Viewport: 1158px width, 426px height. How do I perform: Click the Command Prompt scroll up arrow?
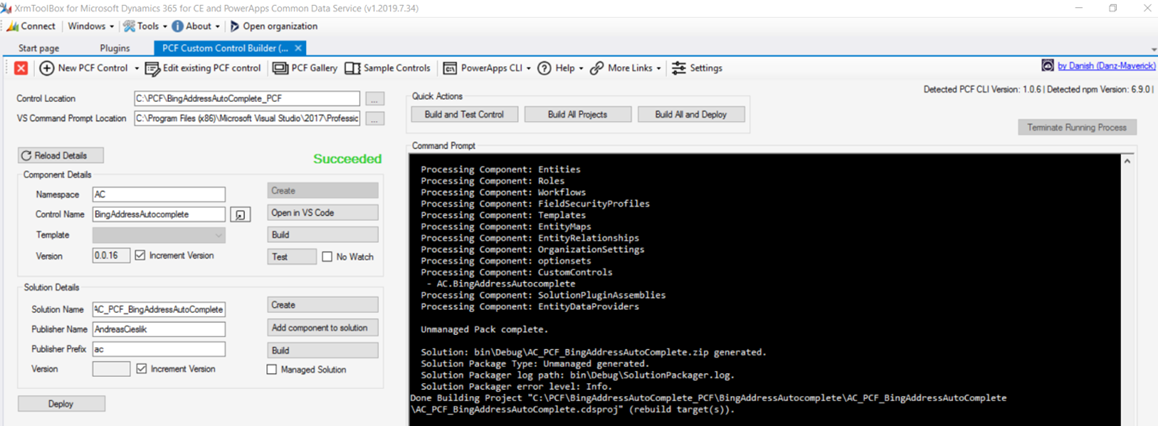tap(1128, 160)
